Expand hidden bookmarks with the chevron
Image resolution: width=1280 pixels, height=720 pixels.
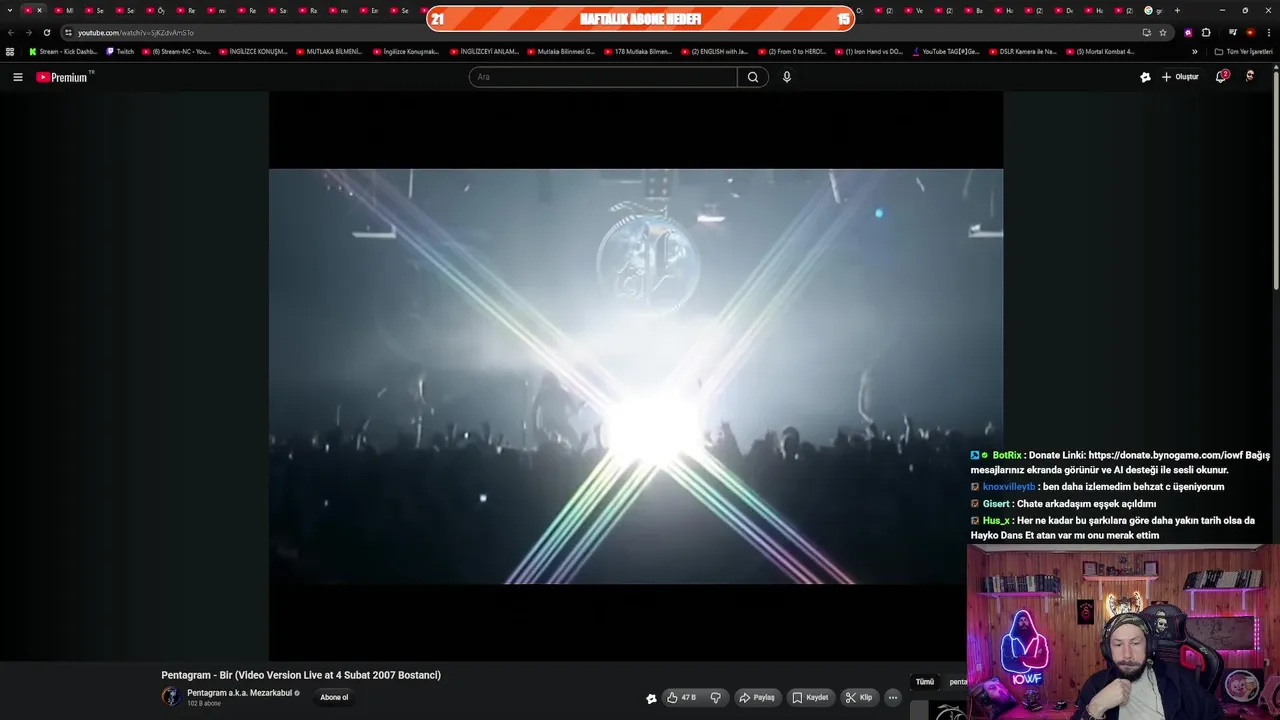1194,51
